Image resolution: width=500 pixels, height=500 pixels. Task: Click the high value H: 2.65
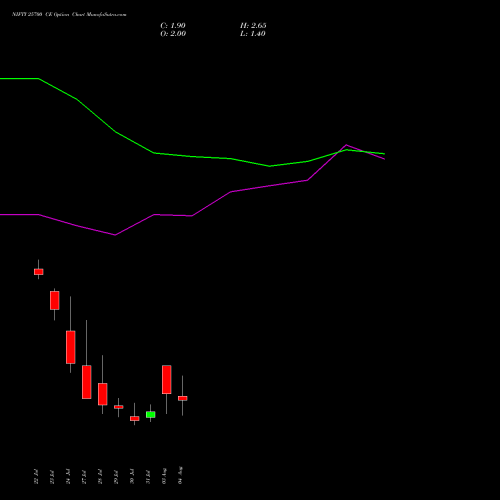tap(253, 26)
